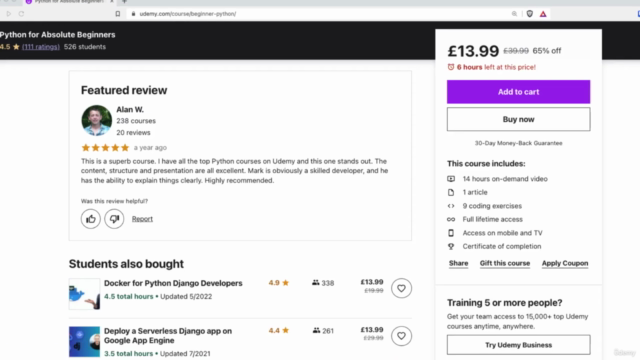The width and height of the screenshot is (640, 360).
Task: Click '3.5 total hours' on Serverless course
Action: point(129,353)
